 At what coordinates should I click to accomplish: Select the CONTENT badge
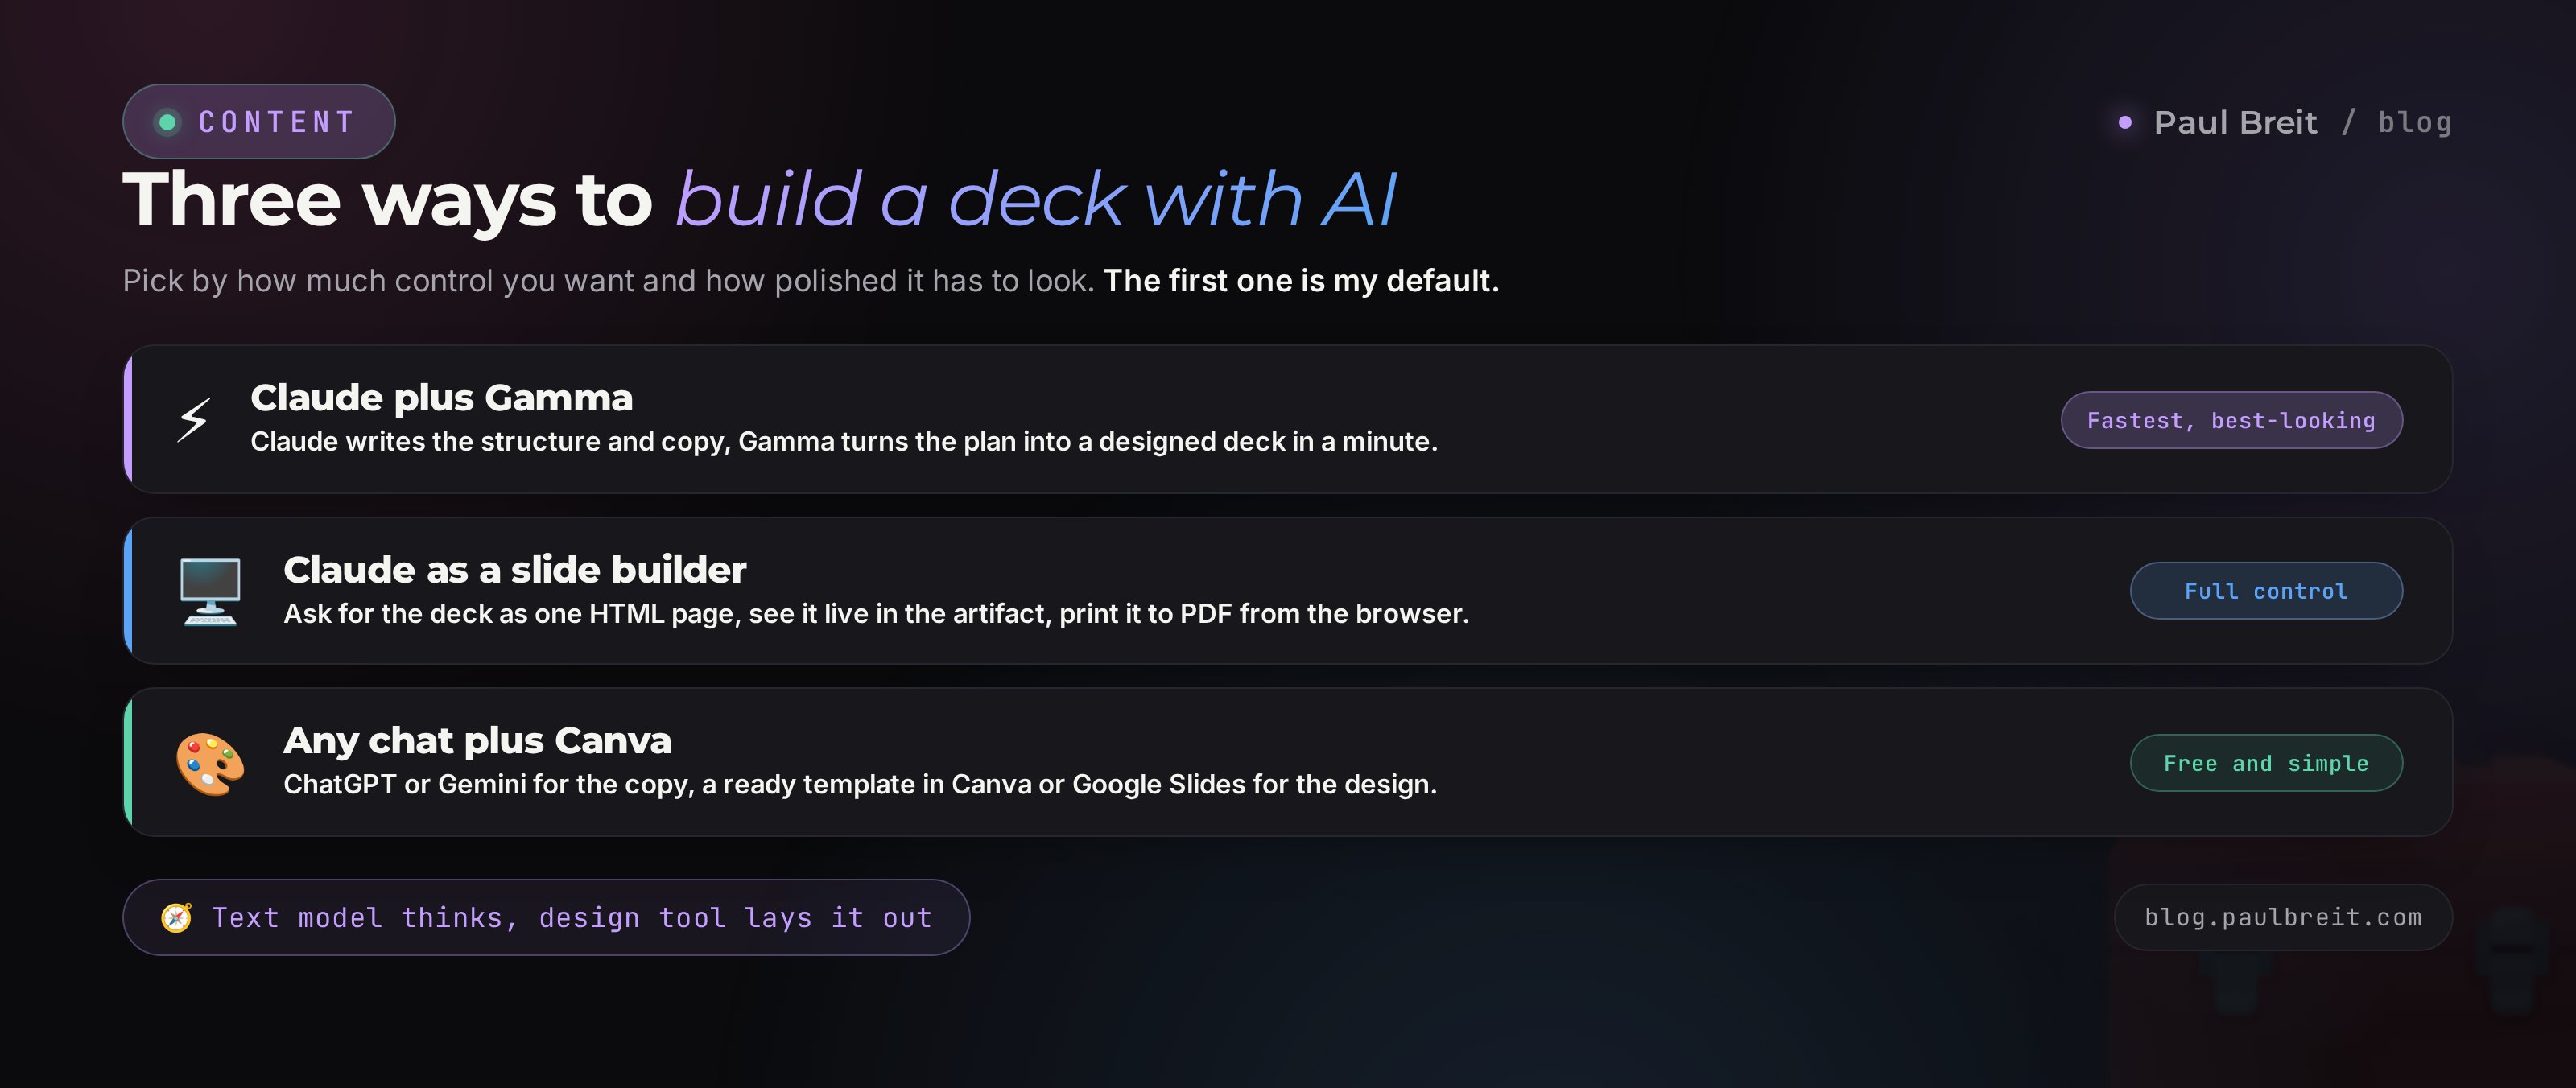(x=259, y=121)
